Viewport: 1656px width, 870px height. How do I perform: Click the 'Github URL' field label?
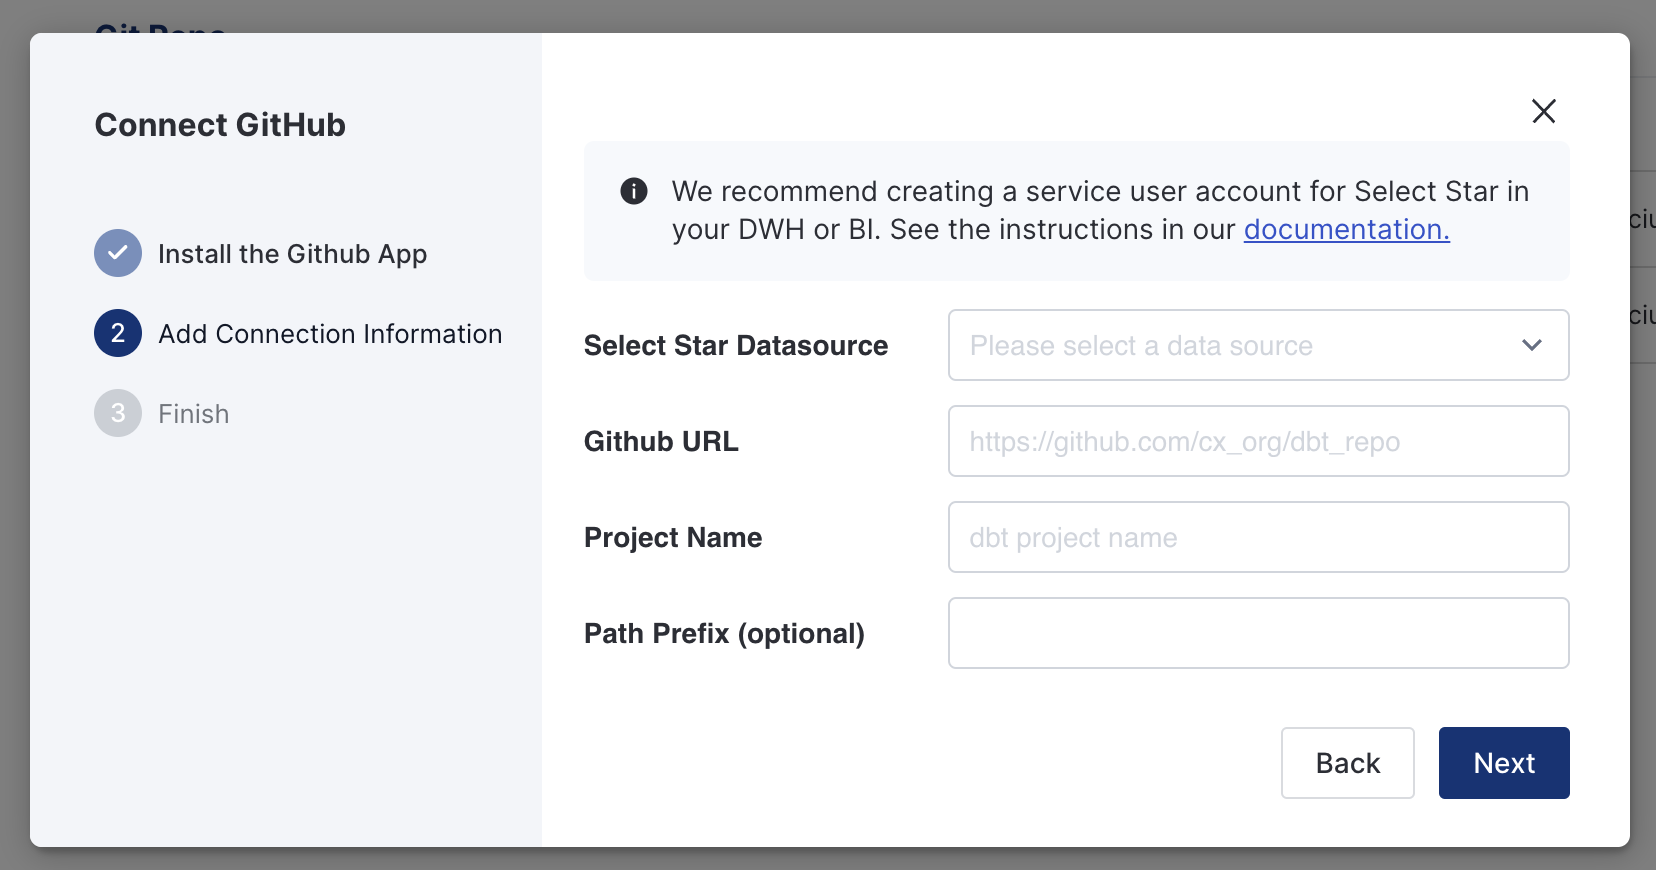[x=661, y=442]
